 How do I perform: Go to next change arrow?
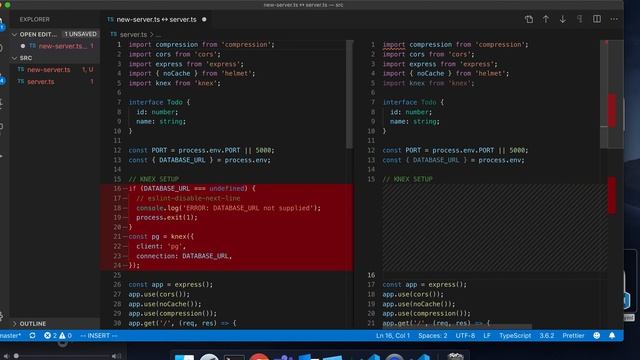coord(563,19)
